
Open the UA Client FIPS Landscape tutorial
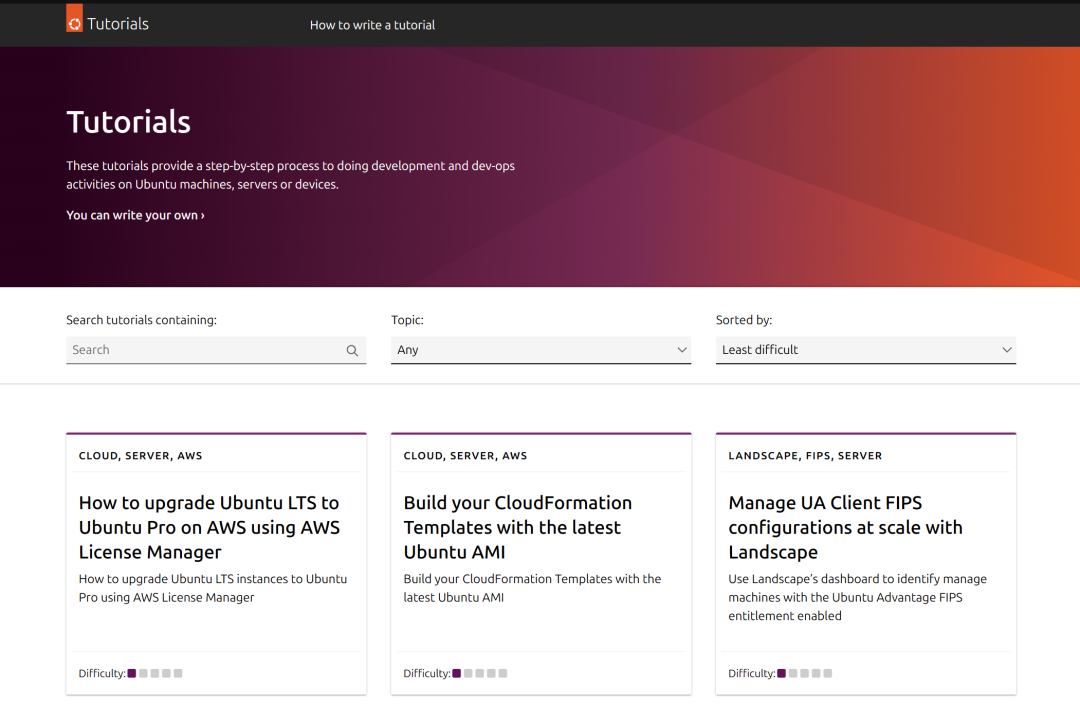pyautogui.click(x=845, y=527)
